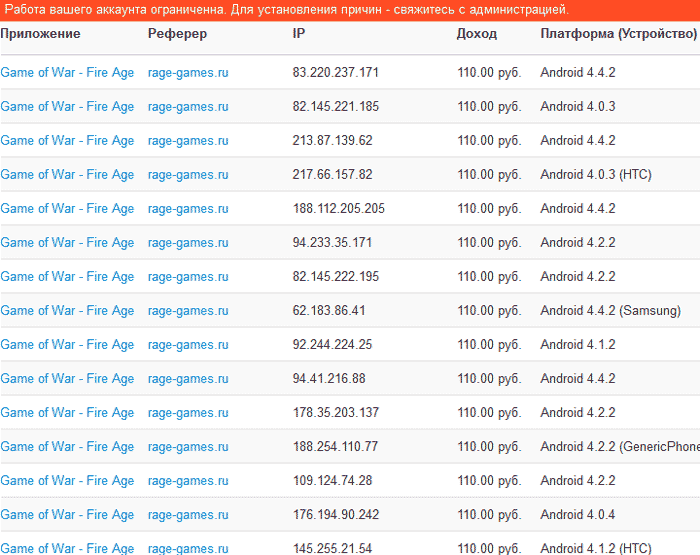Click the Реферер column header
700x555 pixels.
tap(177, 34)
